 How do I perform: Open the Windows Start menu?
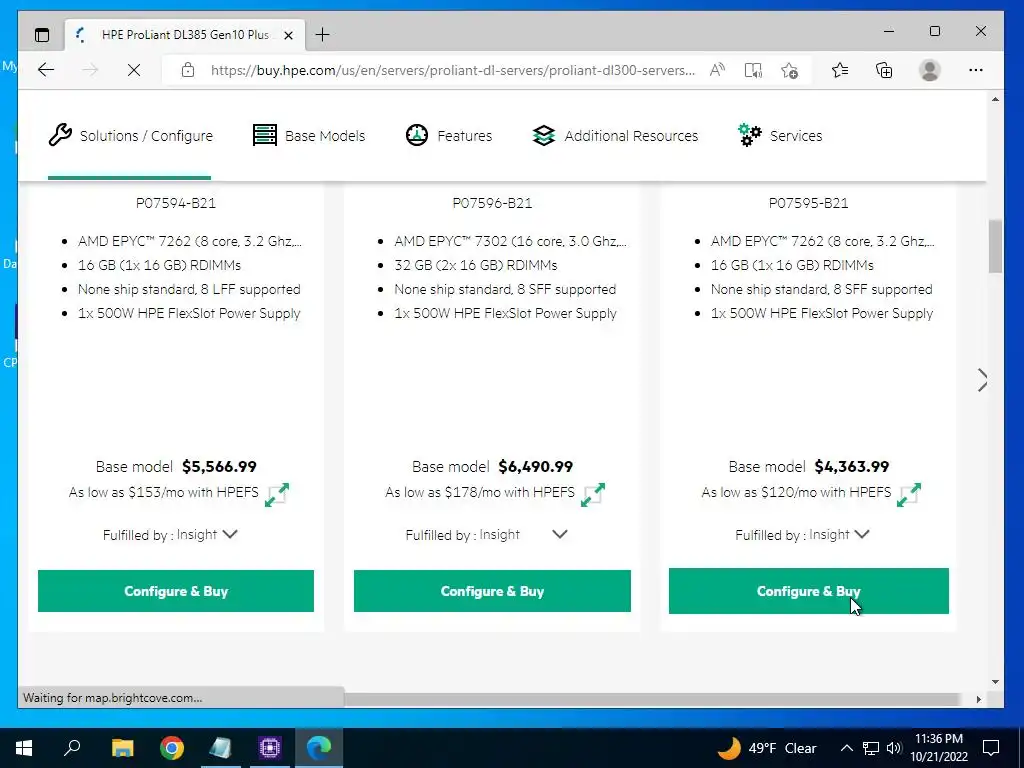24,748
